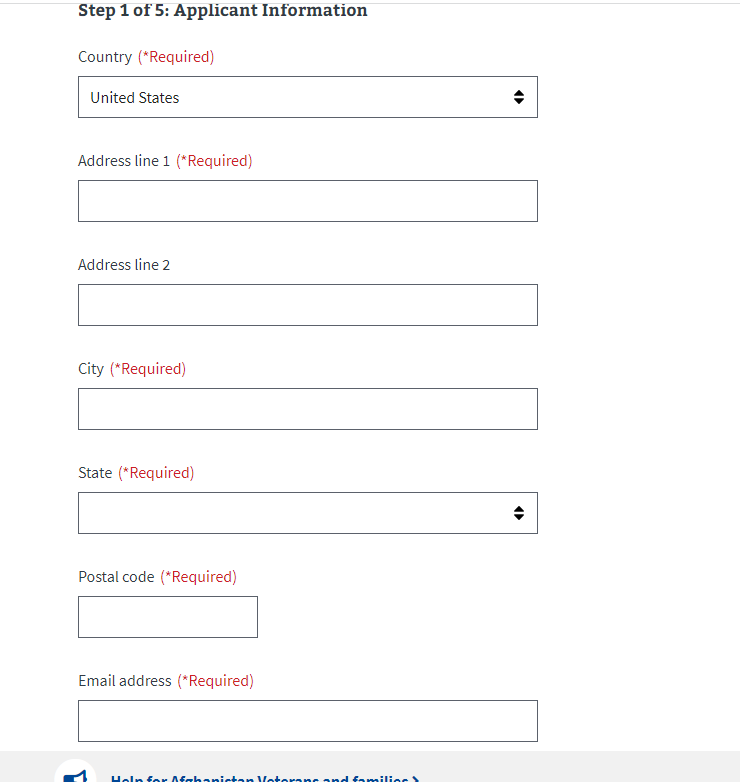Viewport: 740px width, 782px height.
Task: Focus the Address line 1 text box
Action: [x=307, y=201]
